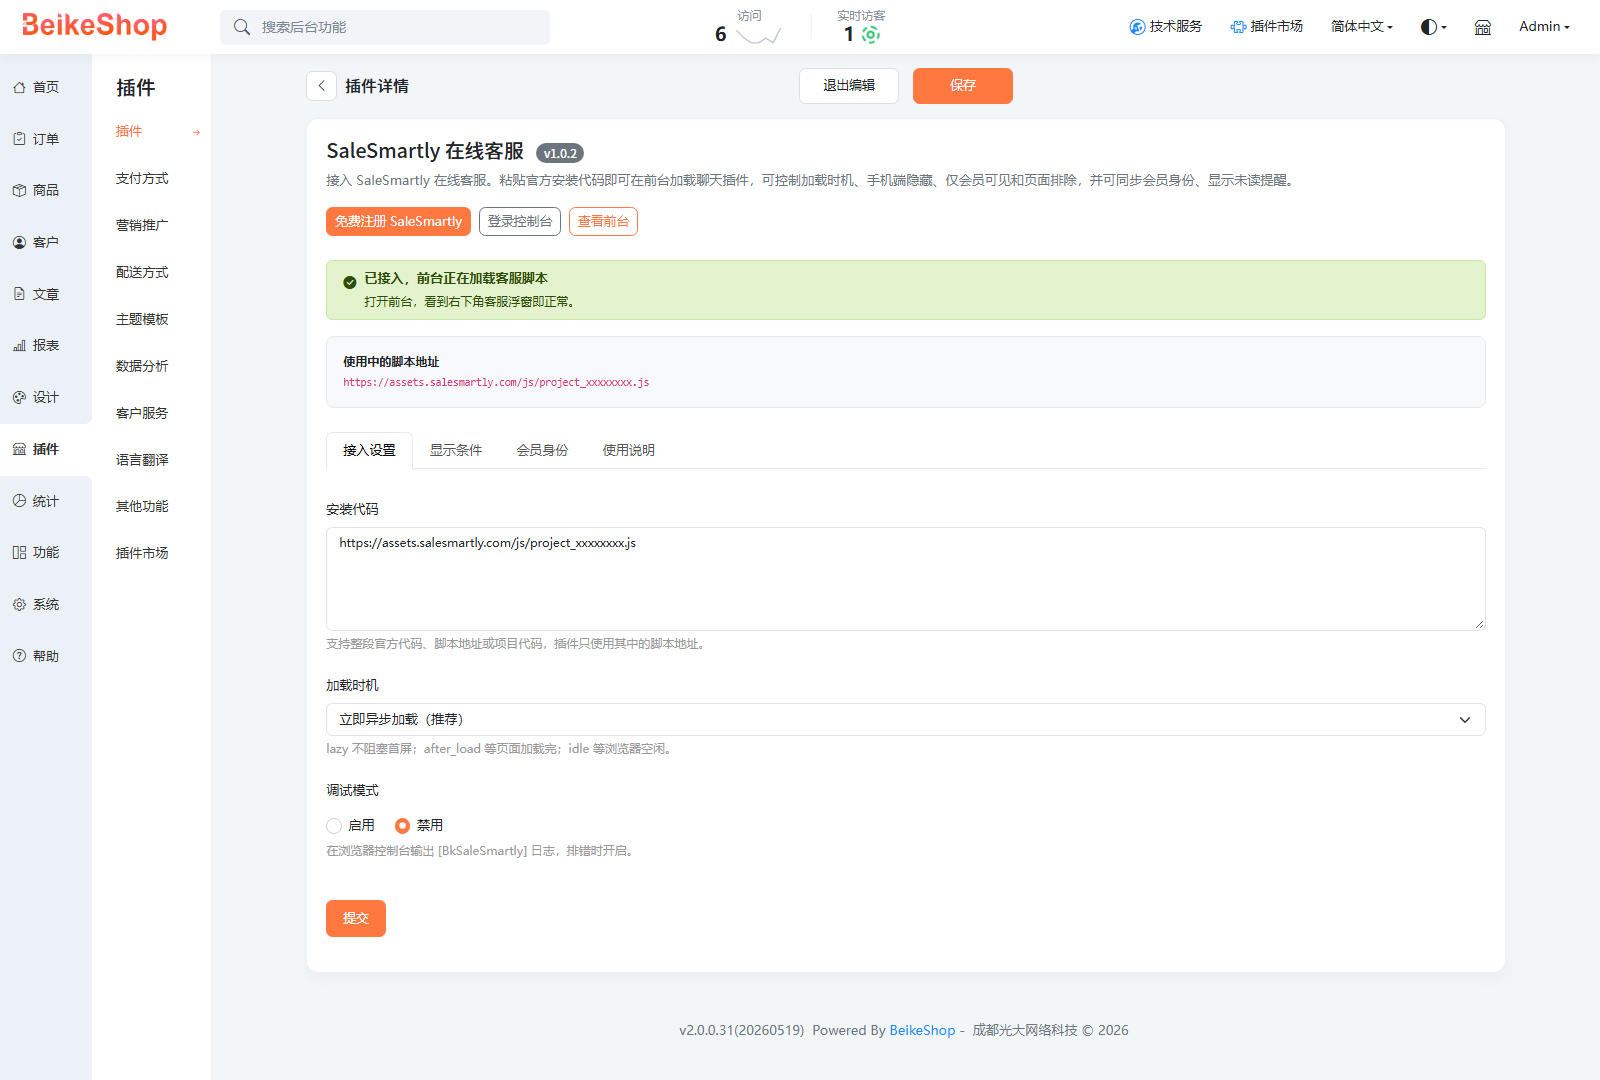Click the 搜索后台功能 search field
Viewport: 1600px width, 1080px height.
[385, 27]
